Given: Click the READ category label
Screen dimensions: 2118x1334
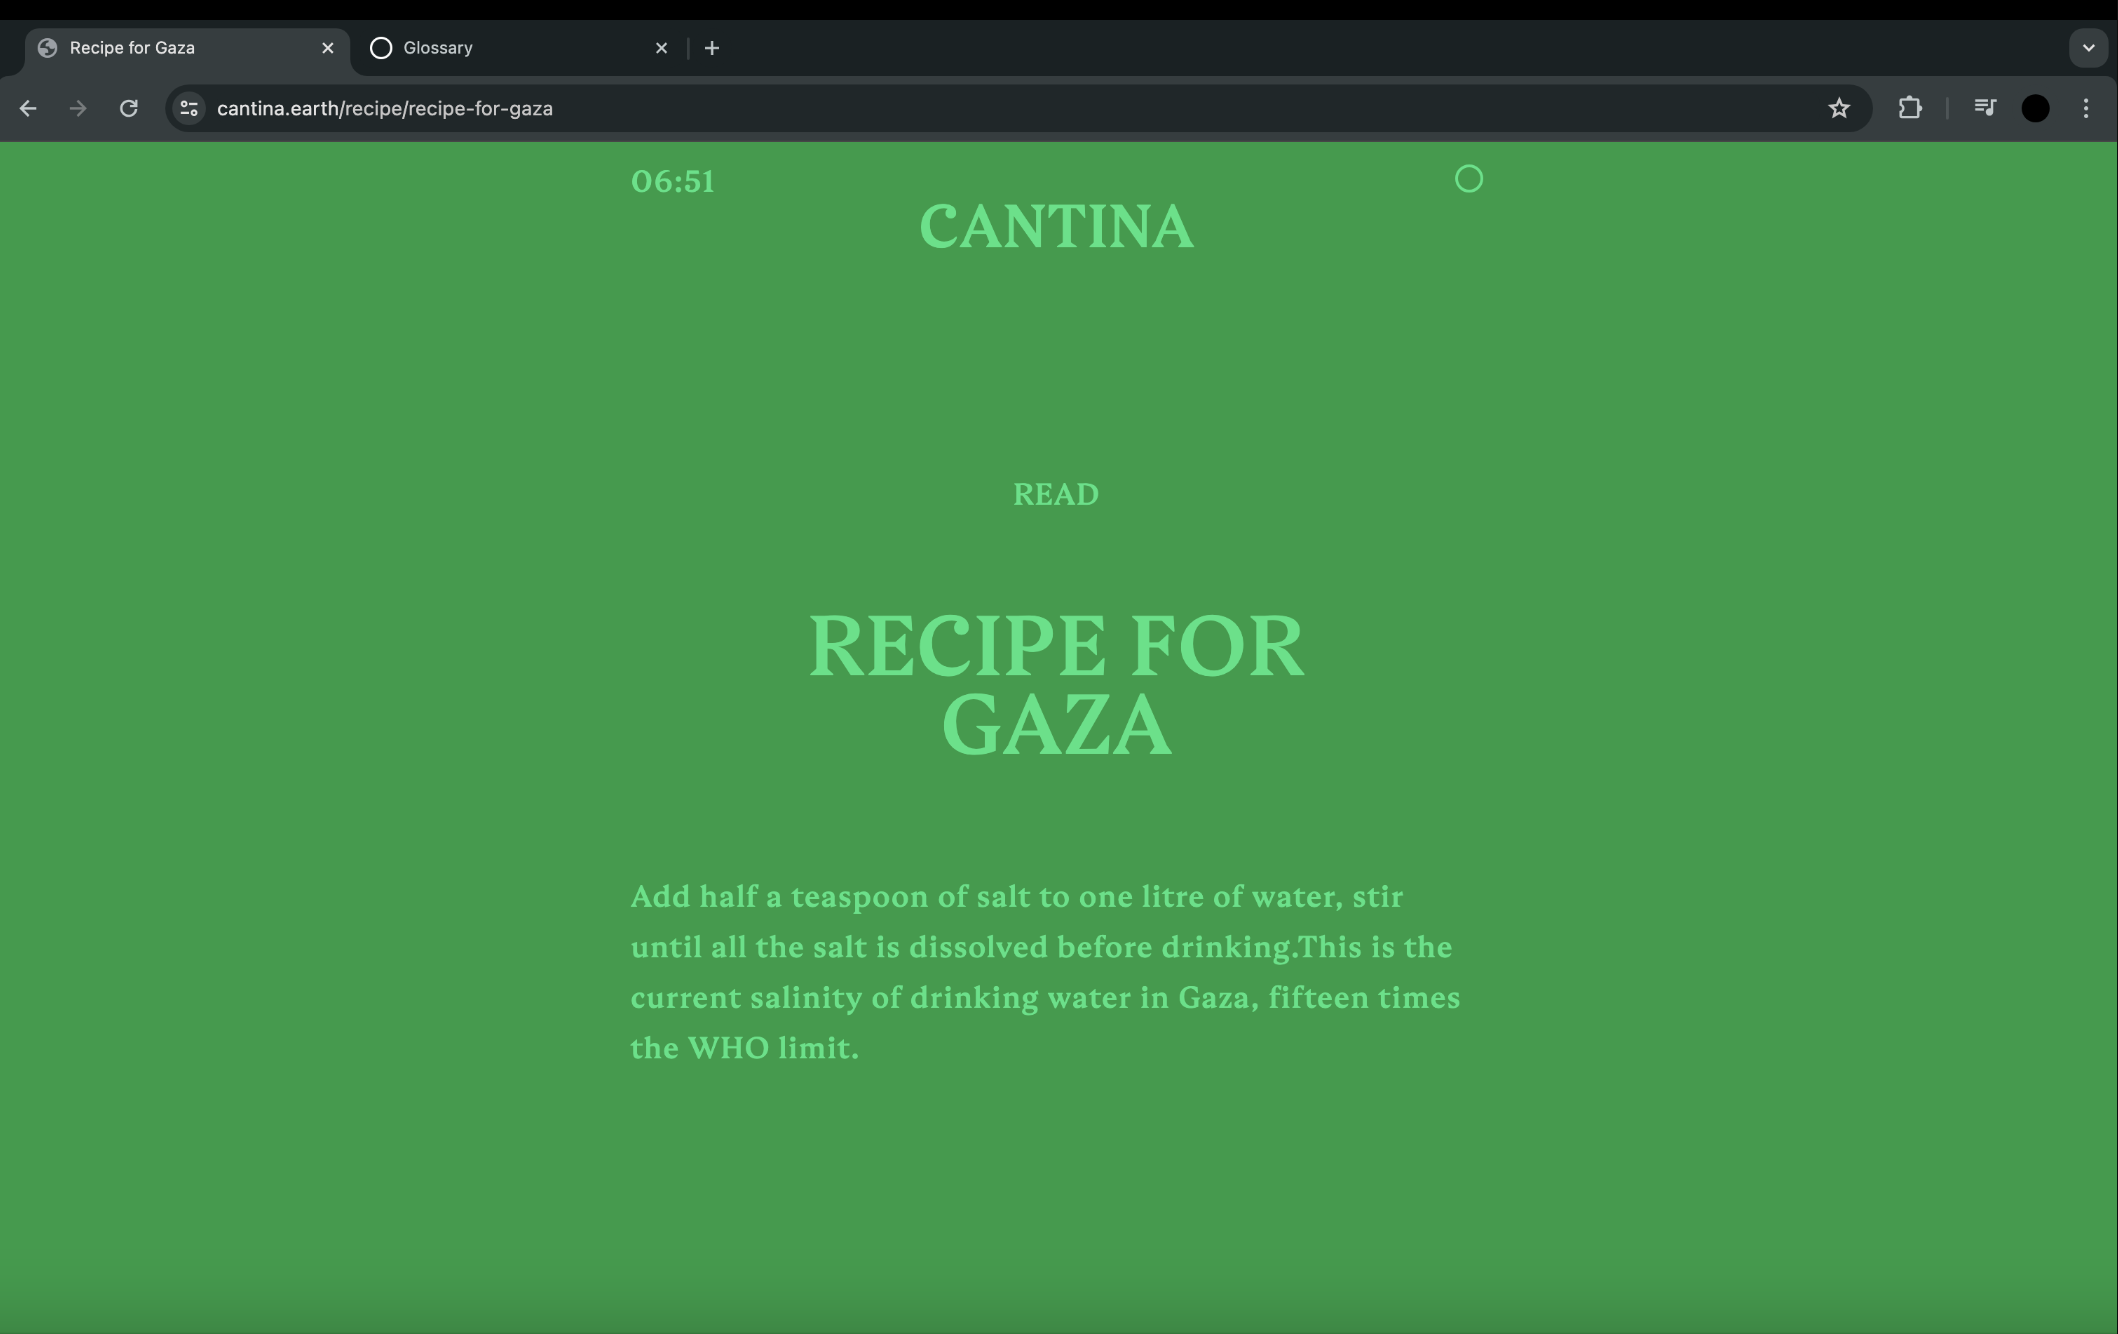Looking at the screenshot, I should pyautogui.click(x=1056, y=494).
